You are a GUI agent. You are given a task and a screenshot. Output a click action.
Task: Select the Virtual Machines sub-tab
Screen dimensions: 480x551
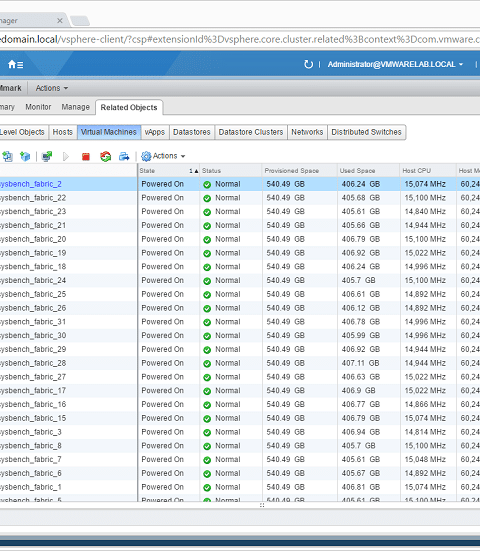109,132
